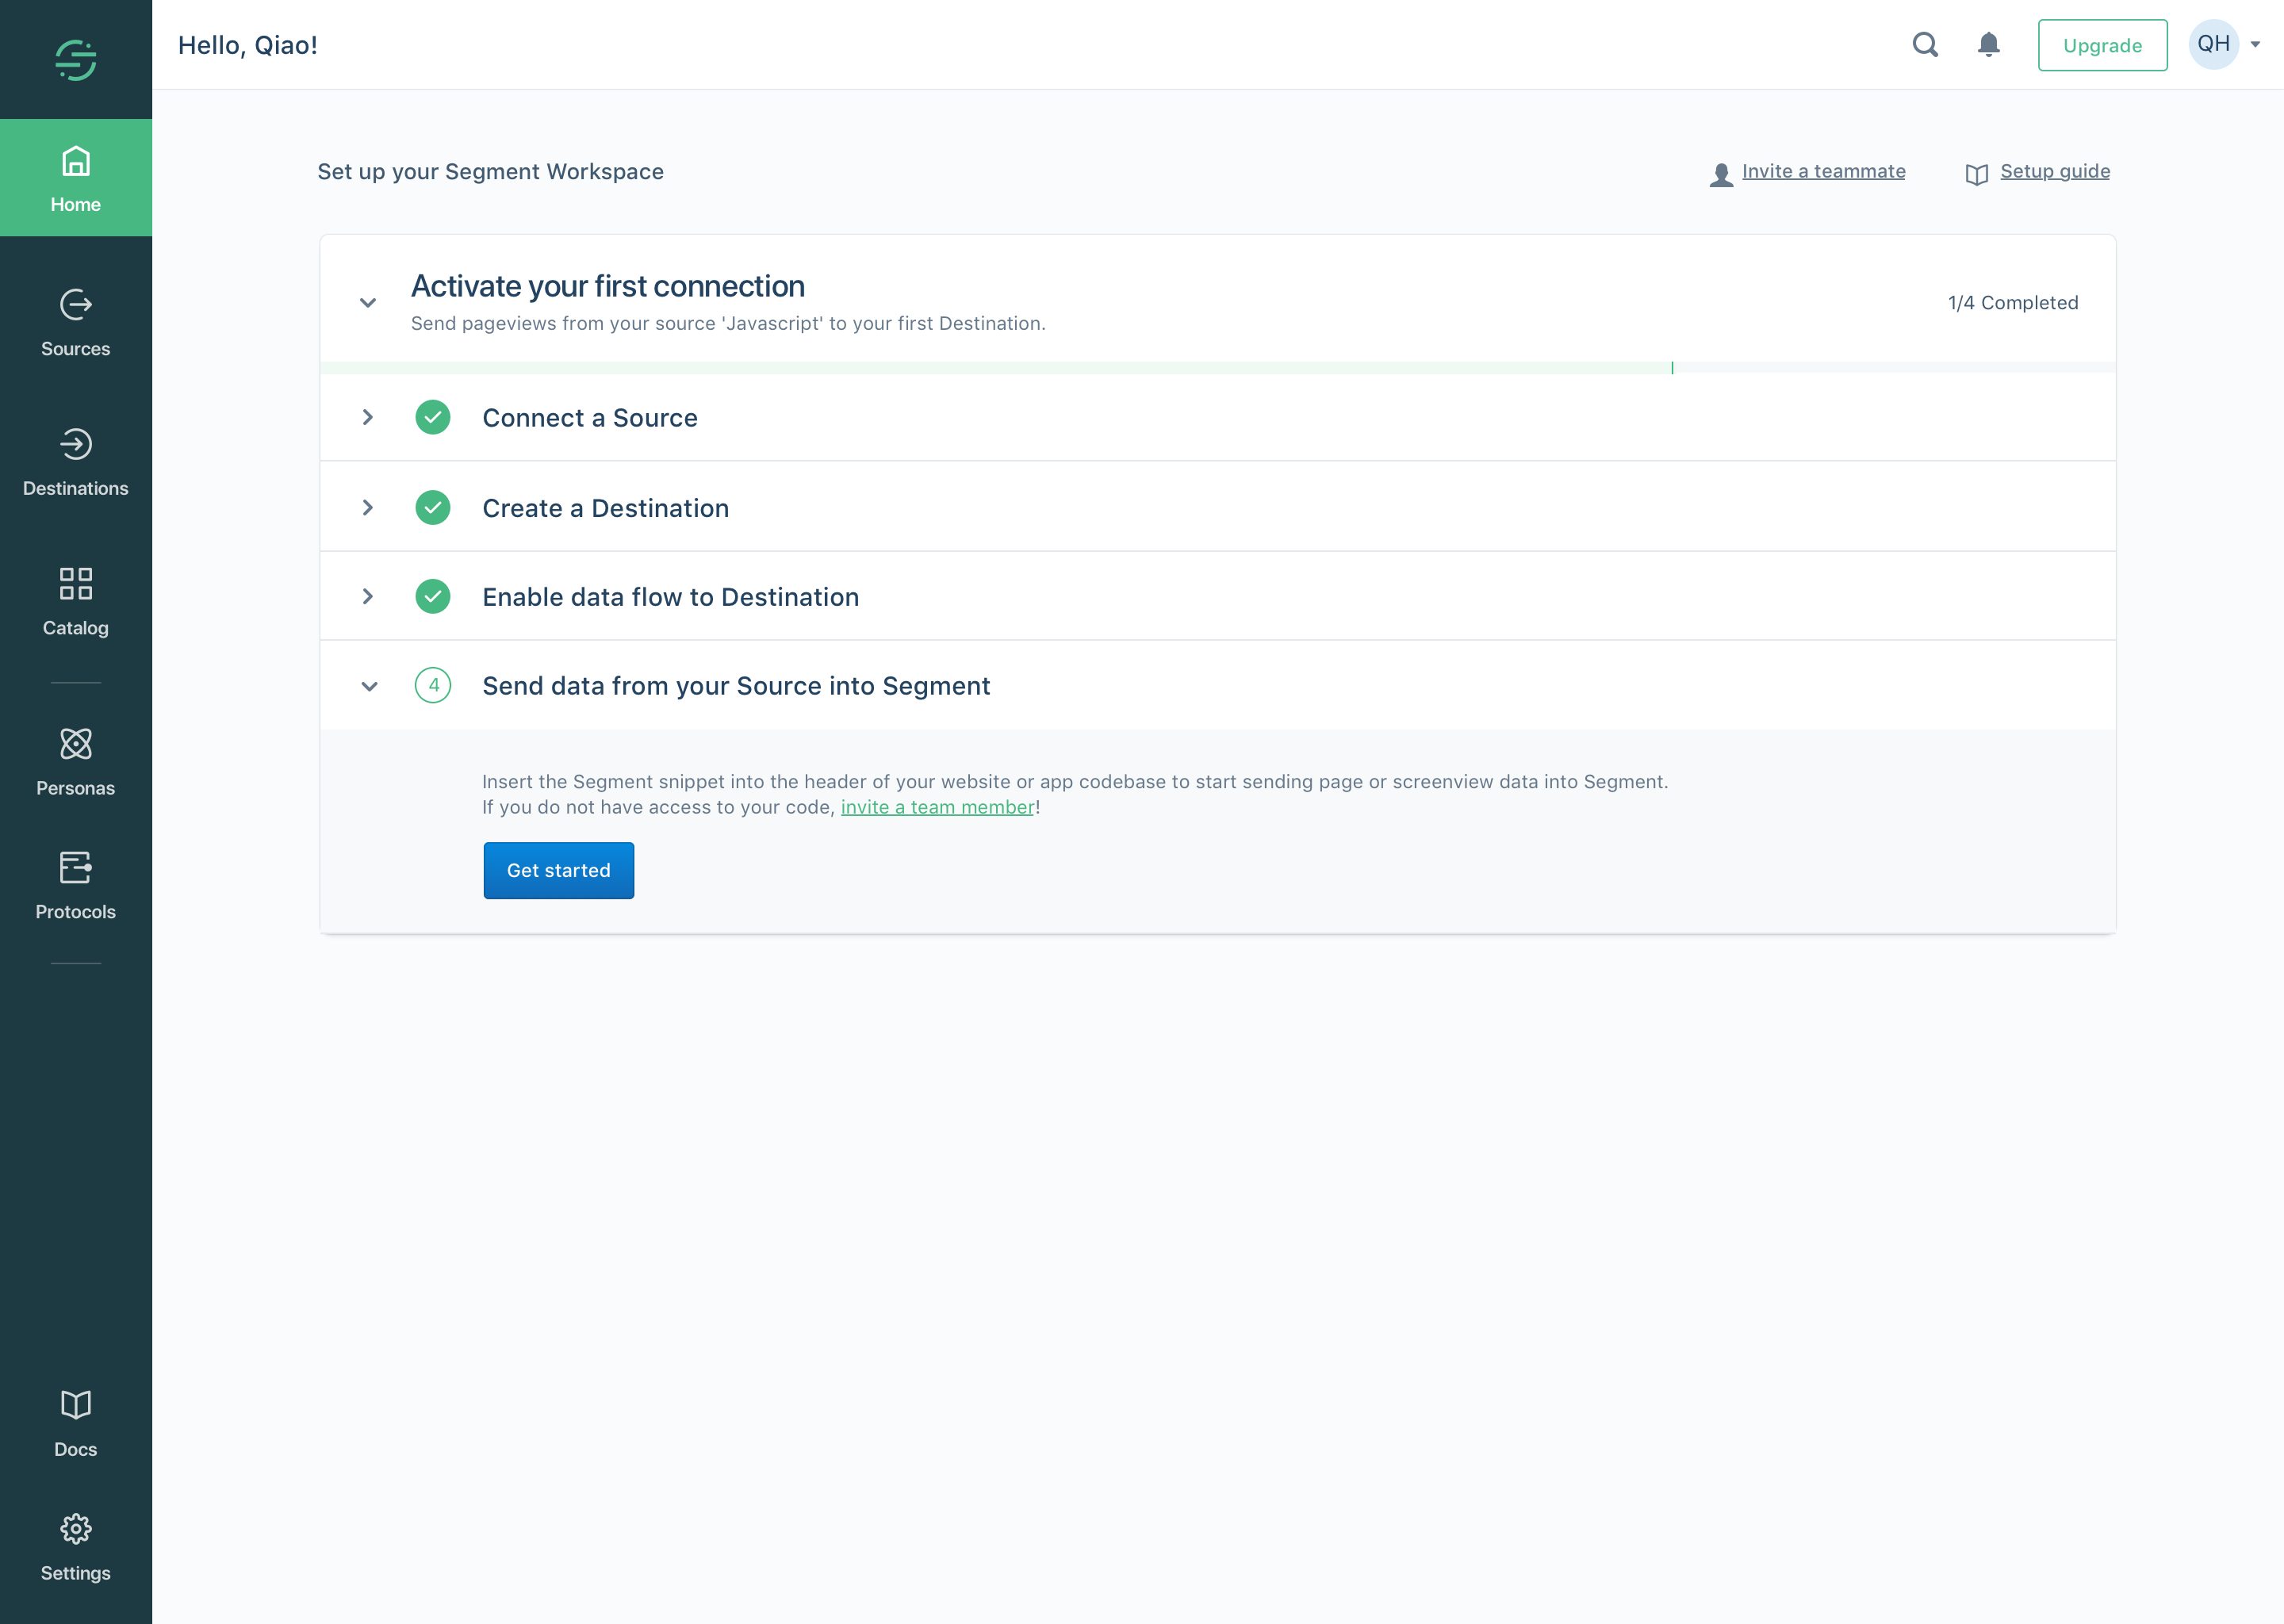Click the Get started button
The image size is (2284, 1624).
tap(558, 870)
